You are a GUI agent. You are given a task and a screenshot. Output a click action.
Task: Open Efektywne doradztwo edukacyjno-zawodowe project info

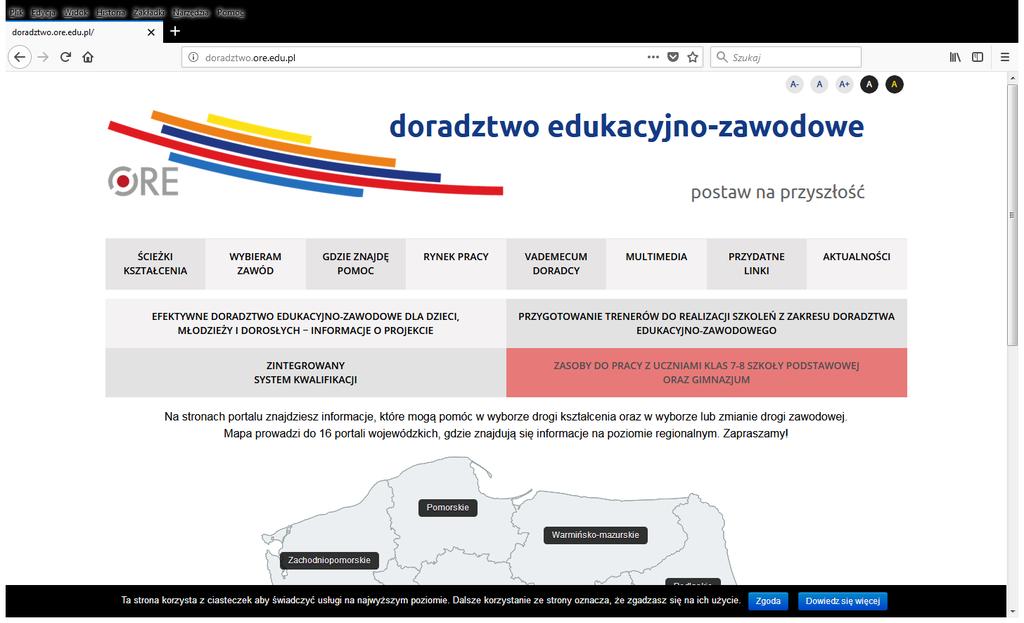(306, 323)
